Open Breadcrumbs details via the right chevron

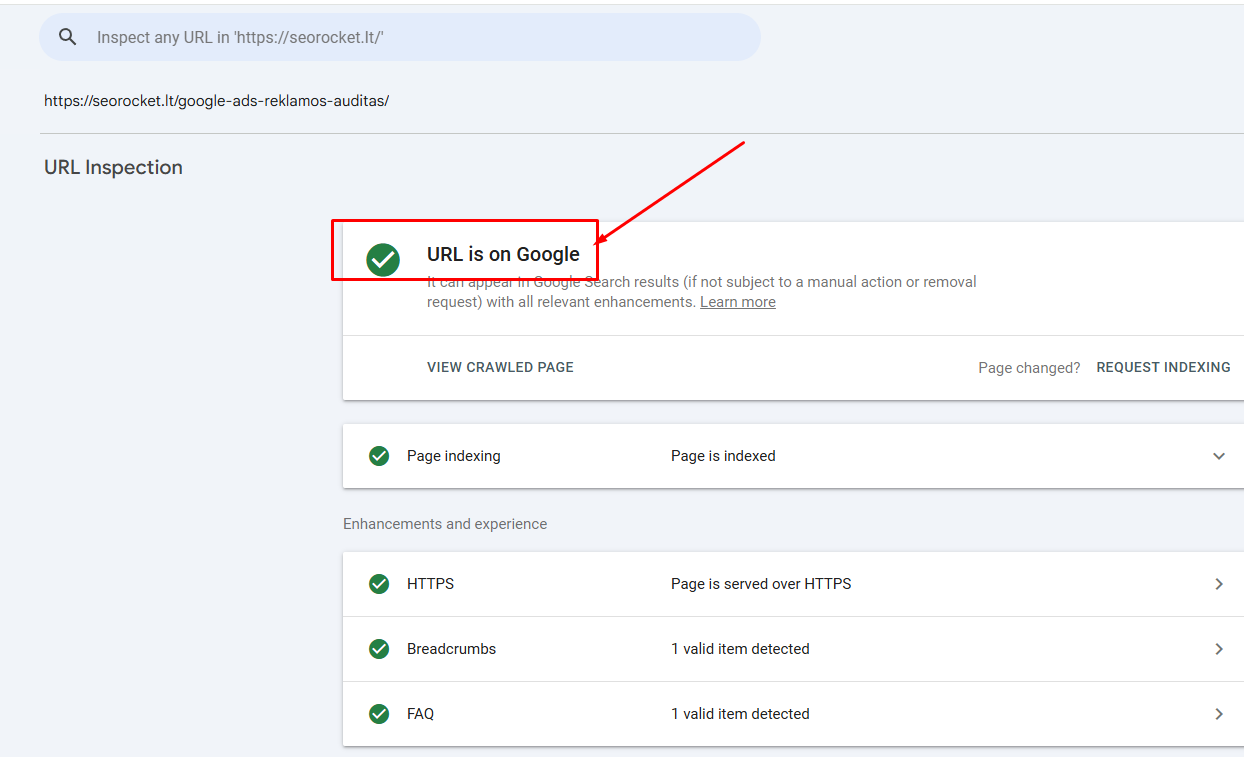[x=1218, y=649]
